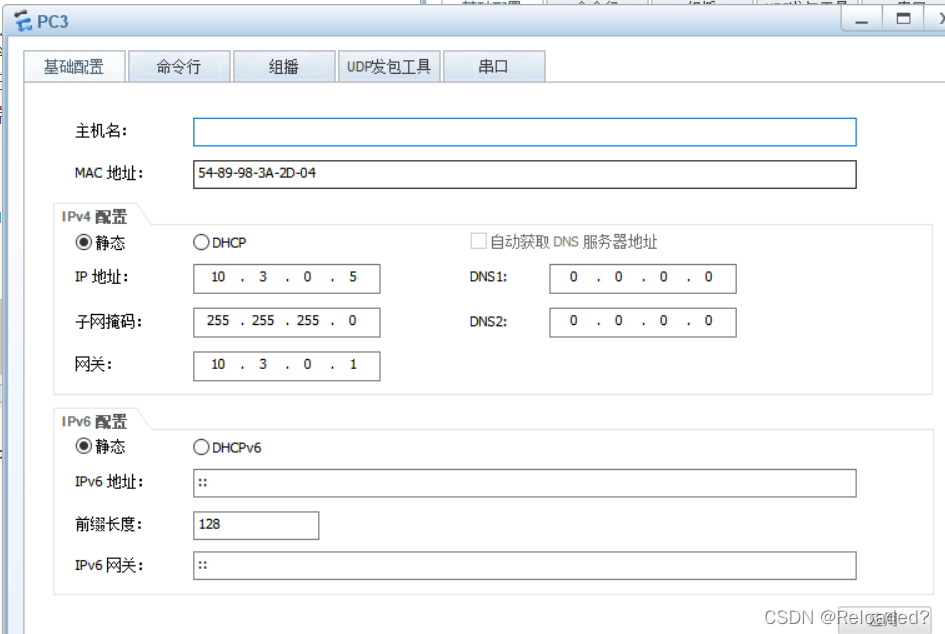The height and width of the screenshot is (634, 945).
Task: Click the 前缀长度 field showing 128
Action: (256, 526)
